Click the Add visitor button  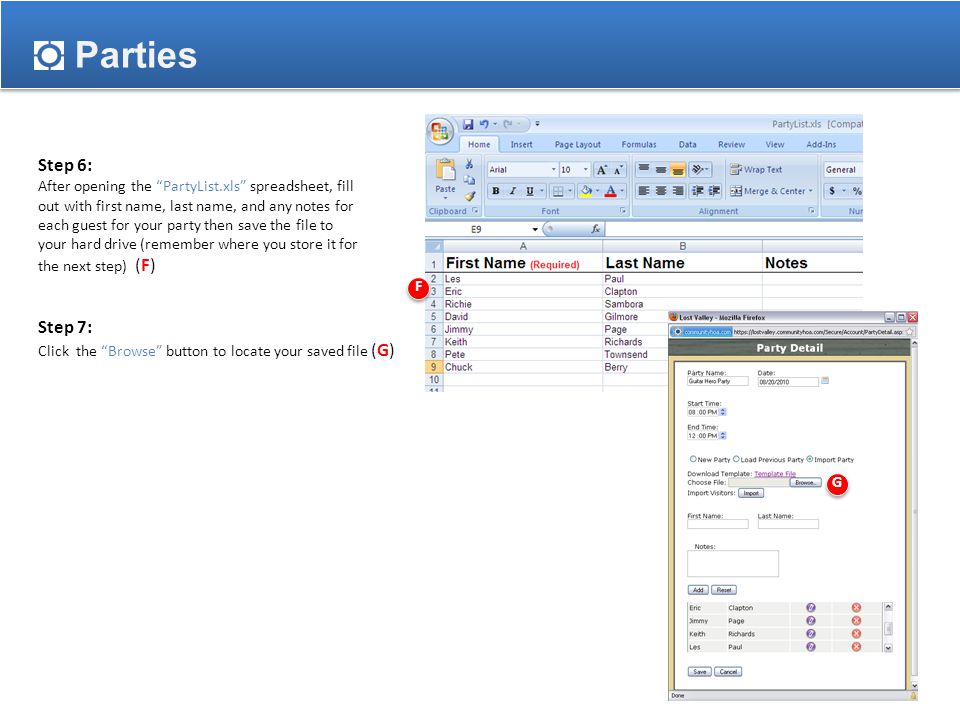click(x=698, y=590)
